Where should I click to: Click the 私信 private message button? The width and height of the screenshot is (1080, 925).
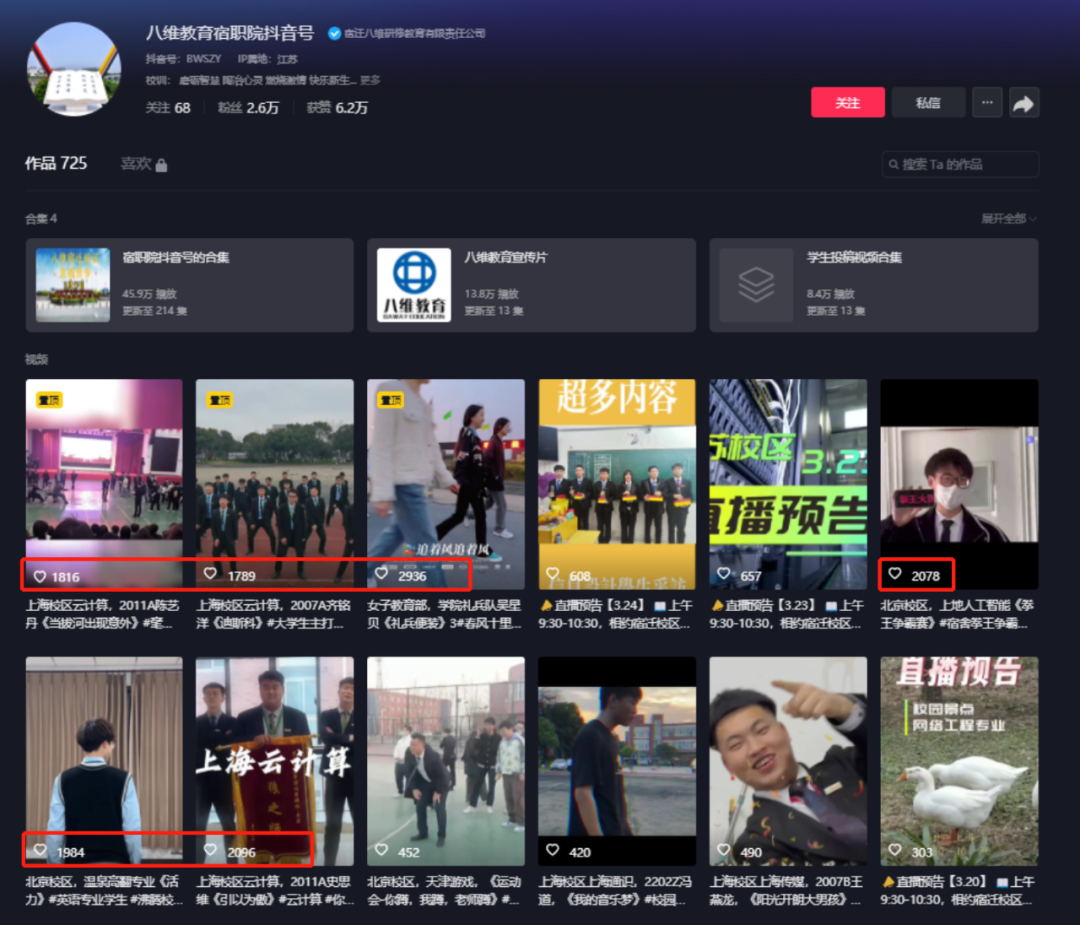pos(928,102)
